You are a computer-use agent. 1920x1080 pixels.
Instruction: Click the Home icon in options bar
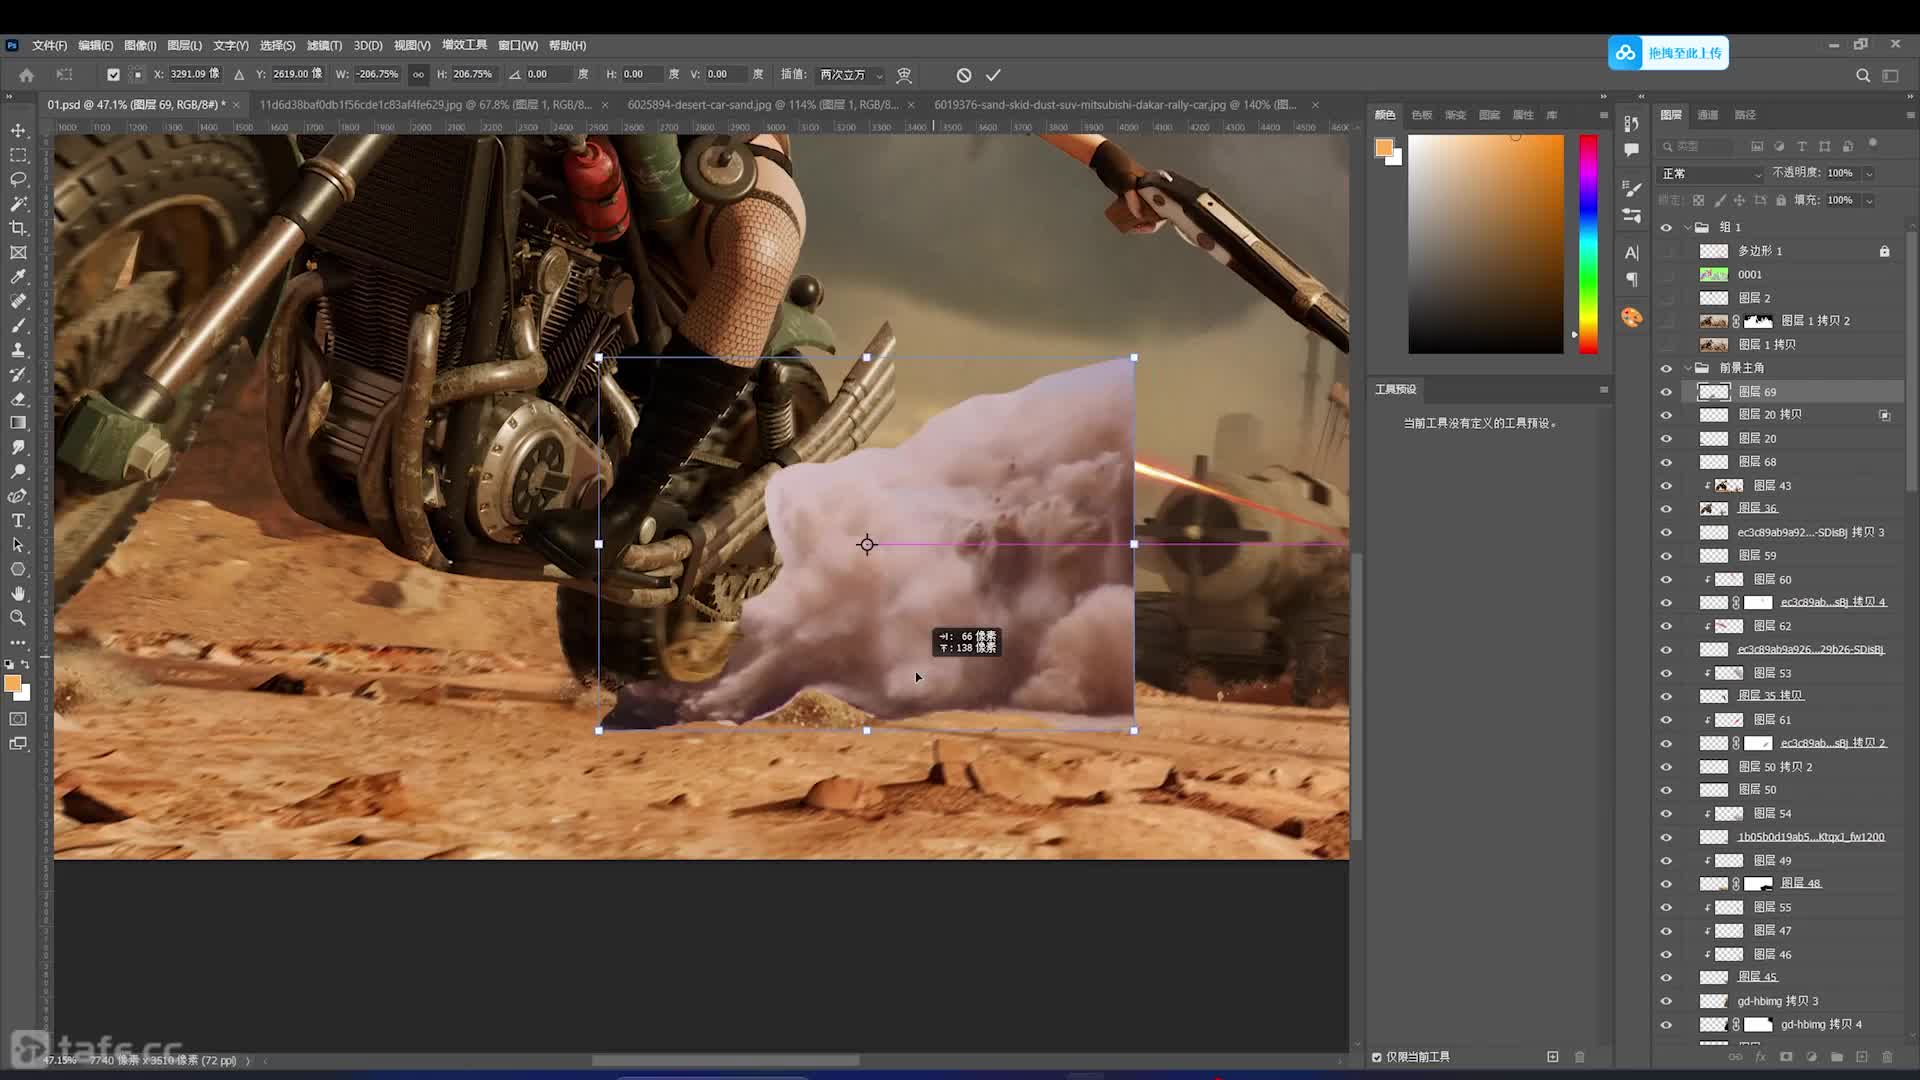27,75
